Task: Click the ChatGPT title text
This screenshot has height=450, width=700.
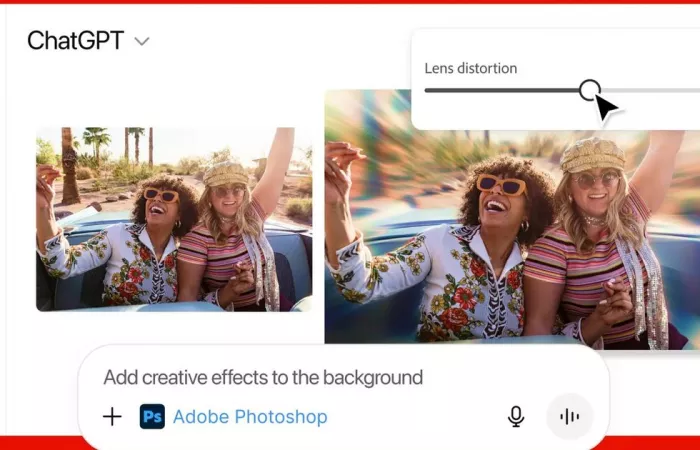Action: click(75, 41)
